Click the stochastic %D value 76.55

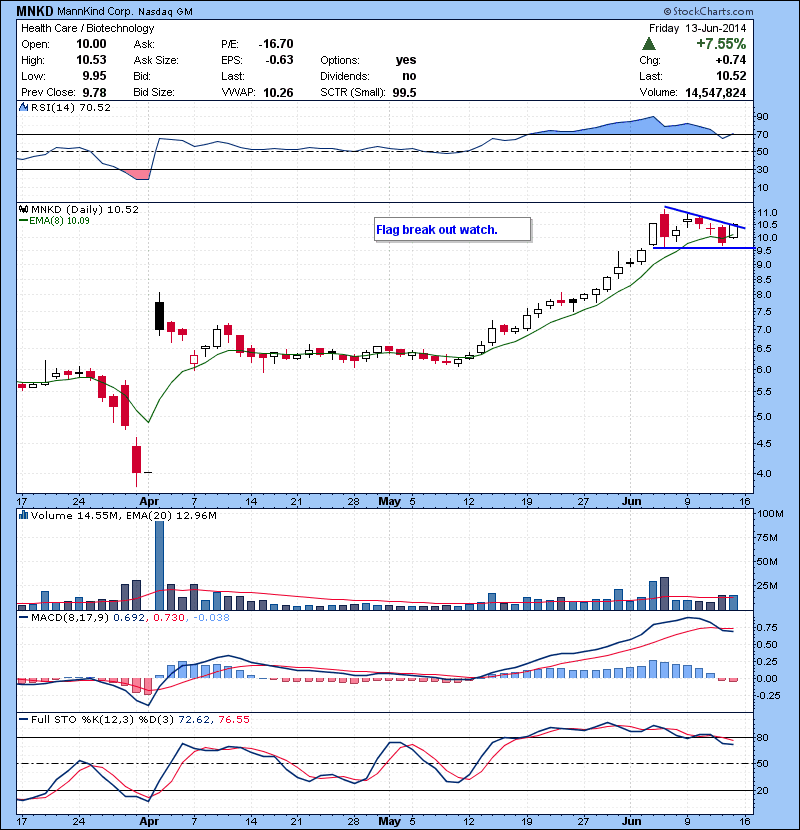click(x=233, y=719)
